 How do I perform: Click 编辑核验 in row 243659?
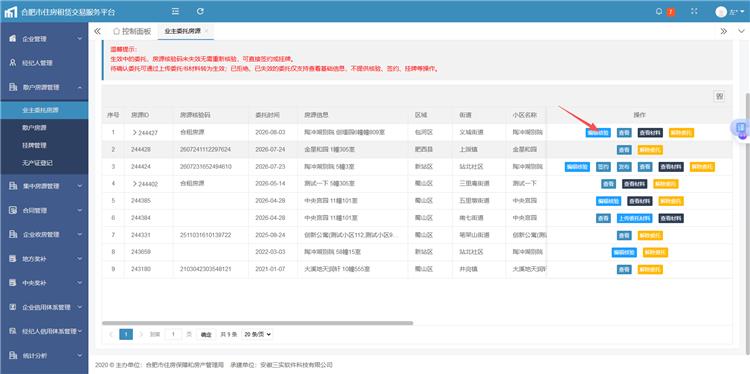pyautogui.click(x=624, y=252)
